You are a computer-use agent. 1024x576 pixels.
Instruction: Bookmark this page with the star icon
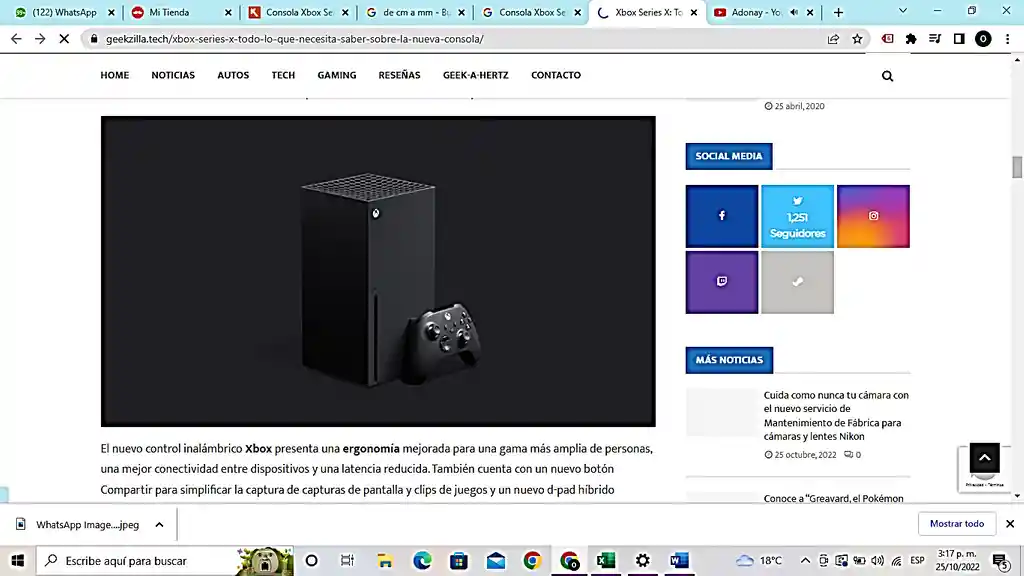click(857, 39)
